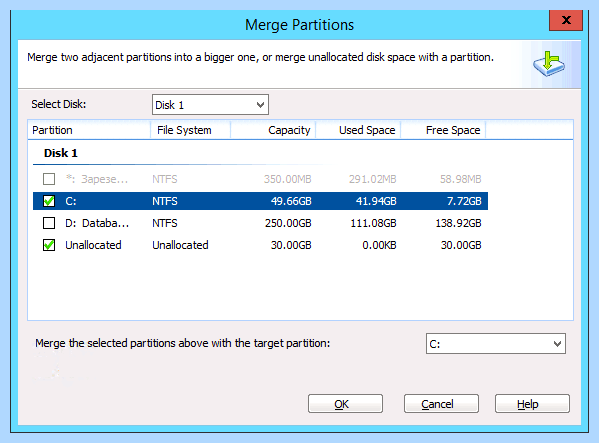Screen dimensions: 599x443
Task: Click the 111.08GB used space value
Action: tap(373, 223)
